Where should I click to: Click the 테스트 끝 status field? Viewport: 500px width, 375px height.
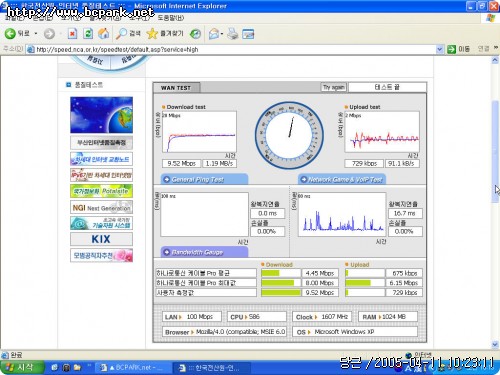click(x=387, y=87)
